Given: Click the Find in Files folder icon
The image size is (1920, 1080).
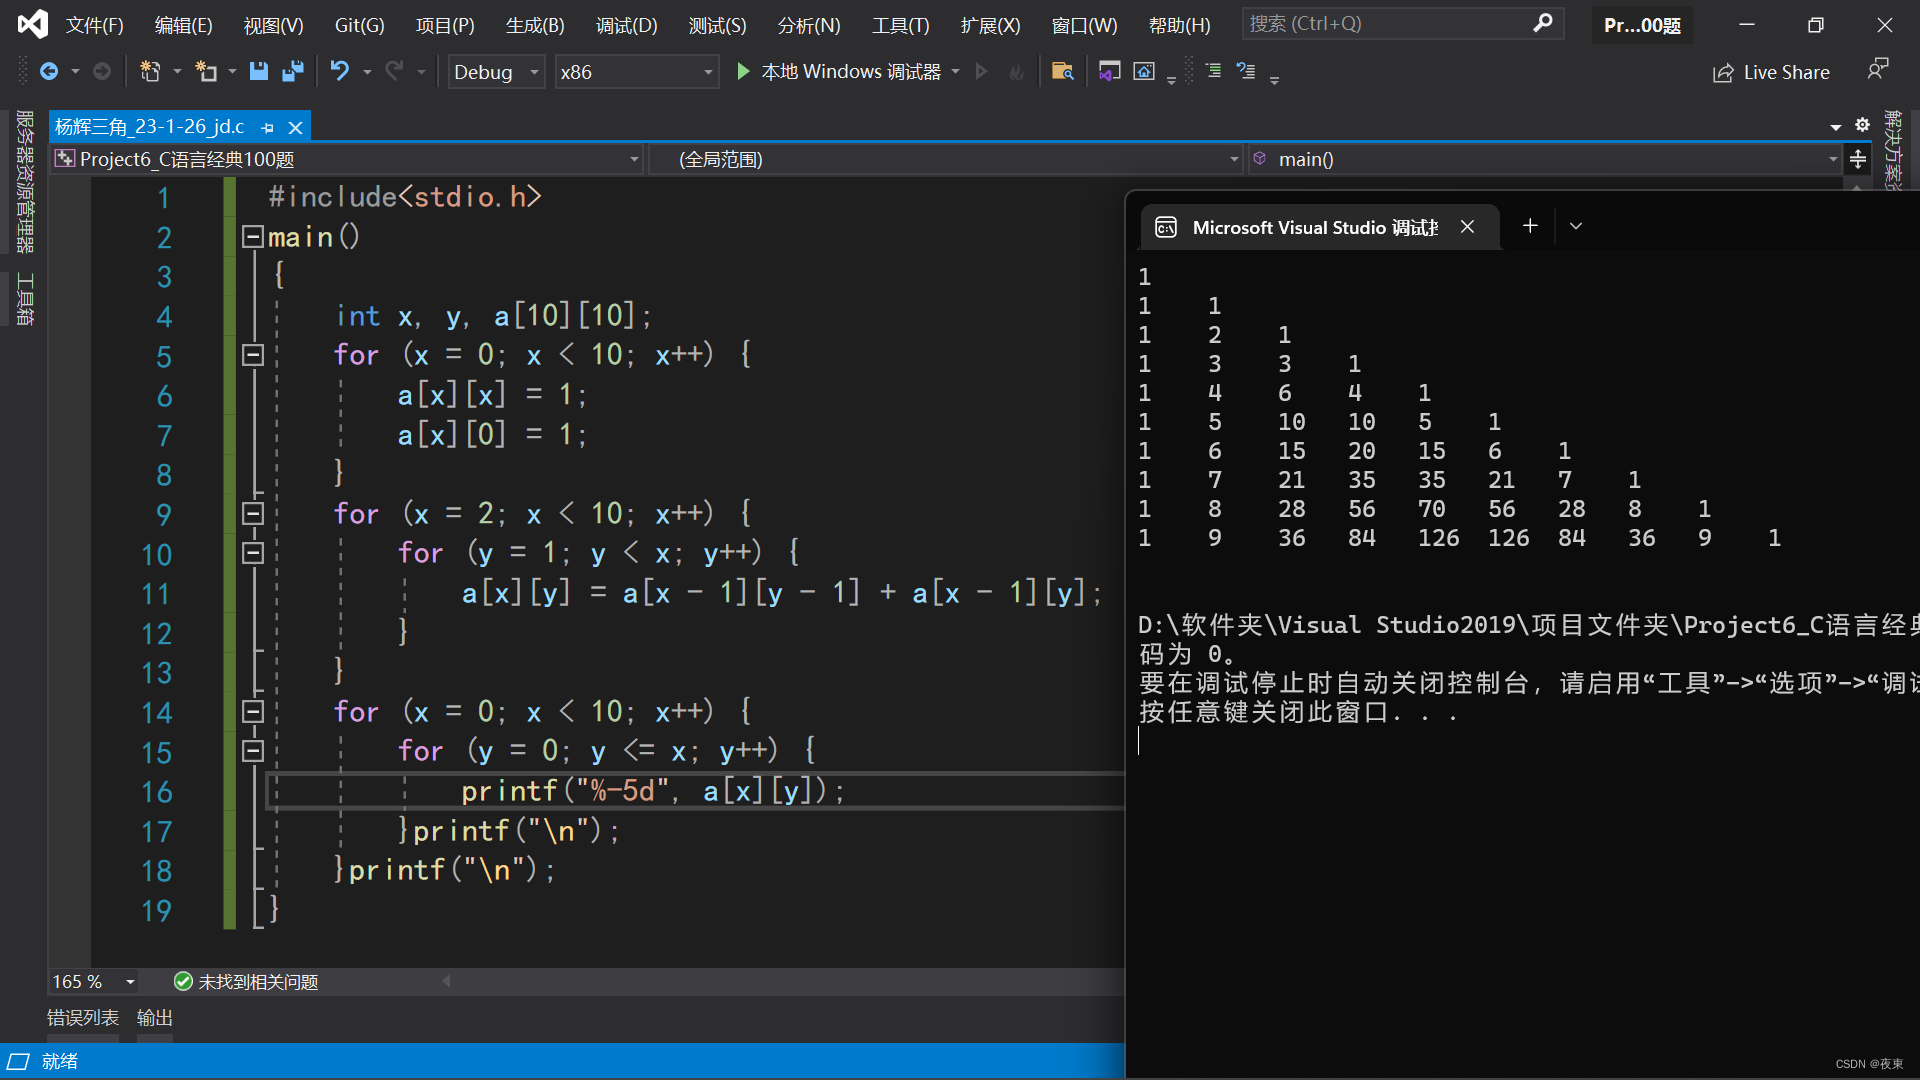Looking at the screenshot, I should [x=1062, y=71].
